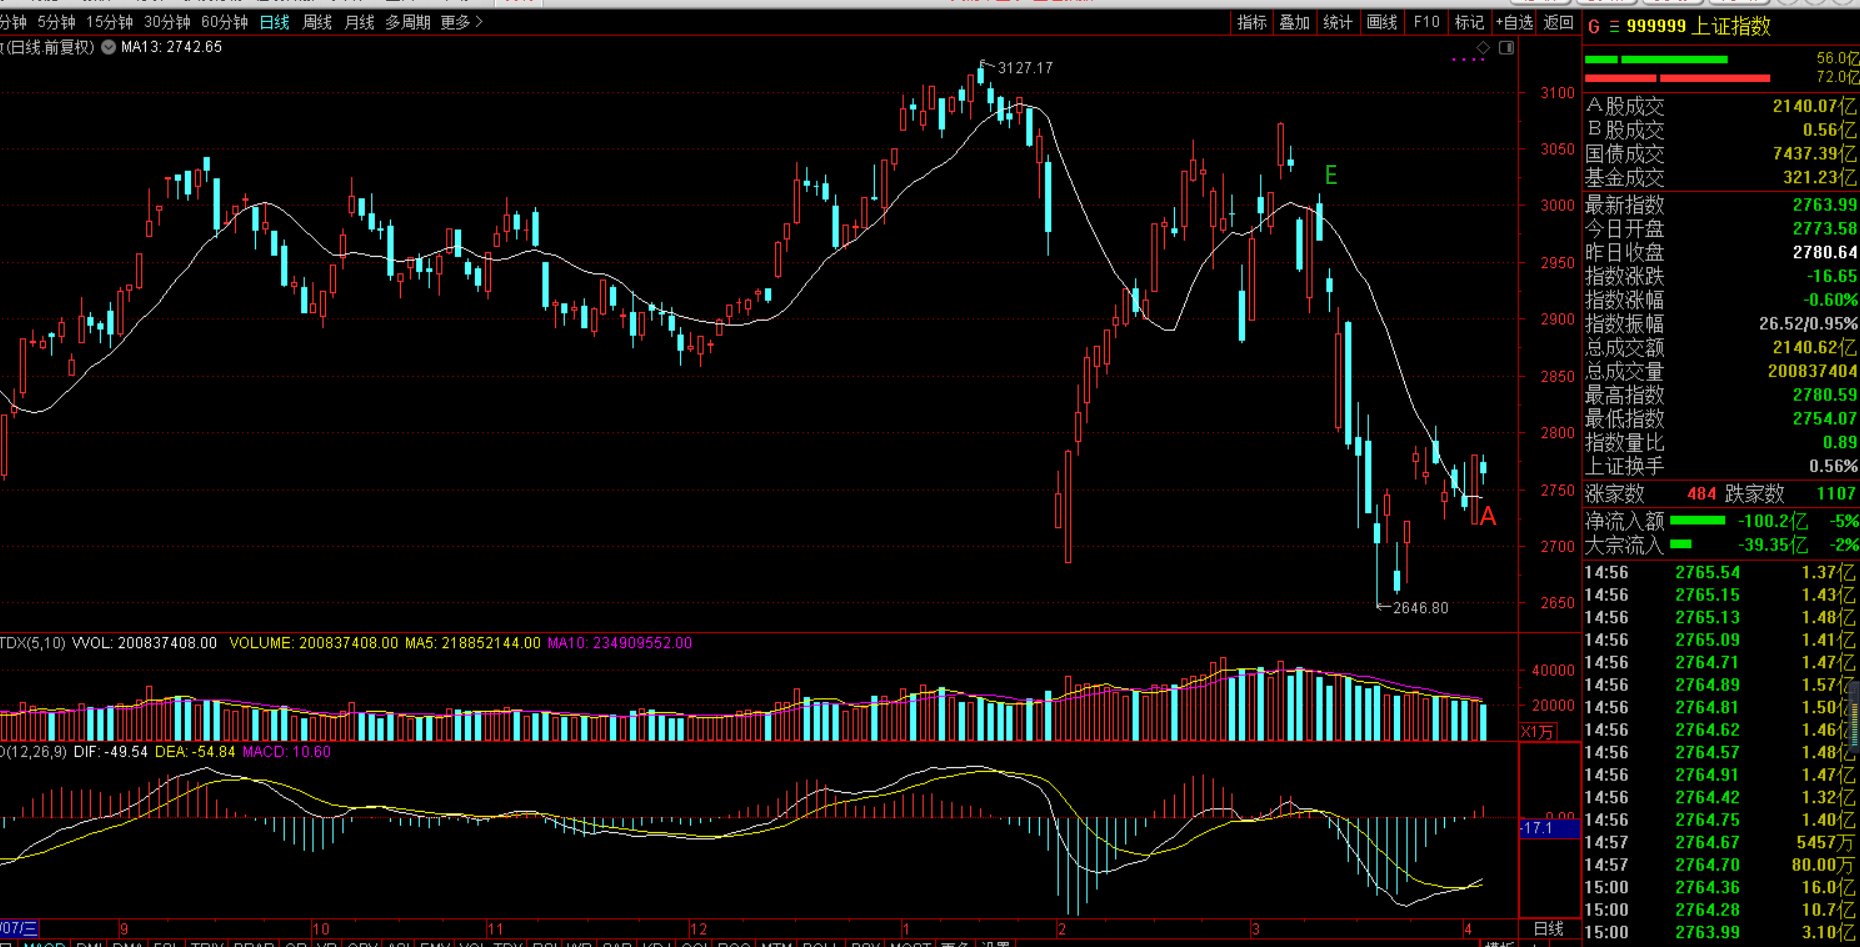Click the 基金成交 321.23亿 row
Screen dimensions: 1860x947
[1721, 178]
